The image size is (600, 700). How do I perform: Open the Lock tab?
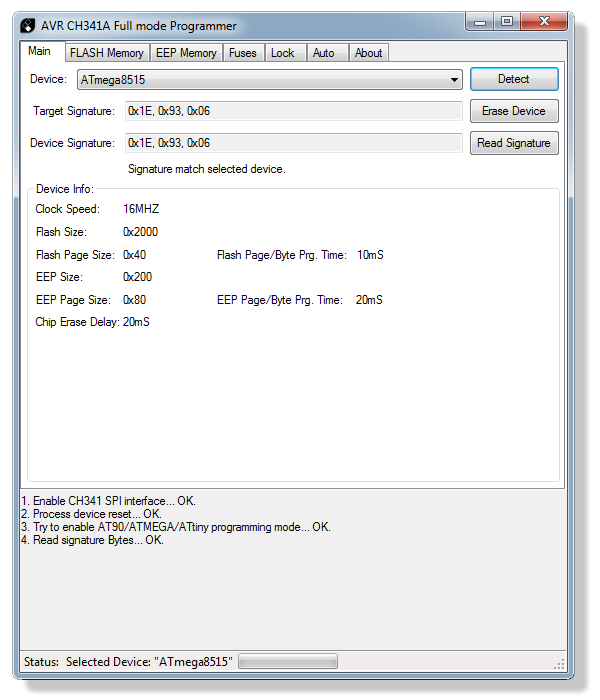pyautogui.click(x=284, y=53)
